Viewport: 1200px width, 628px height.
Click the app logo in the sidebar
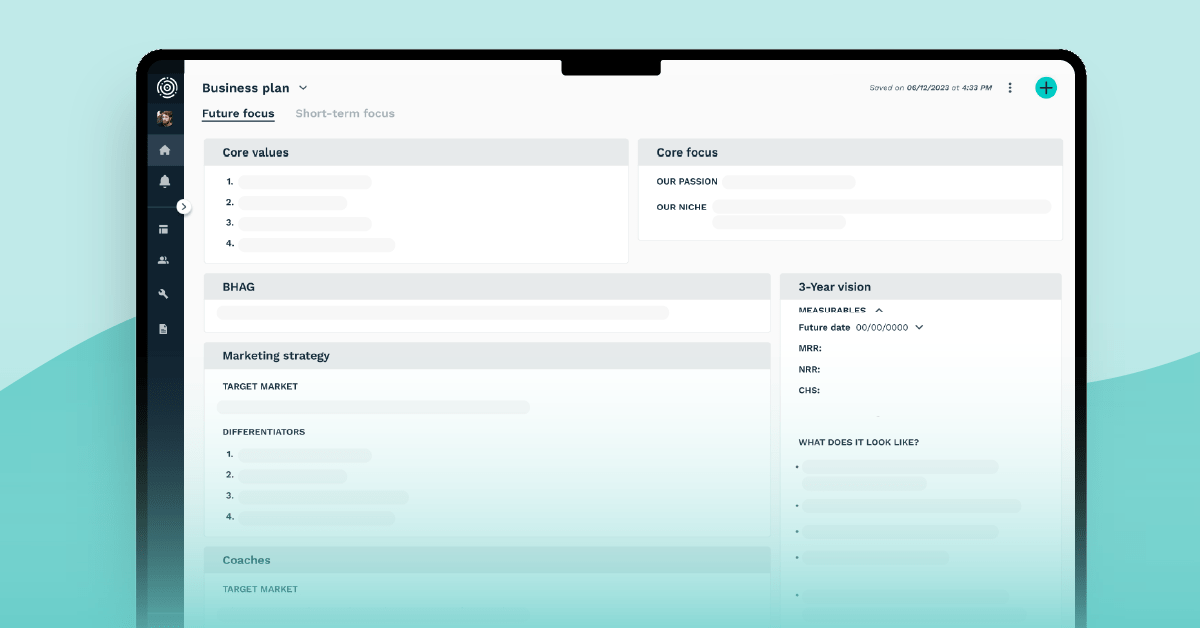pos(166,88)
